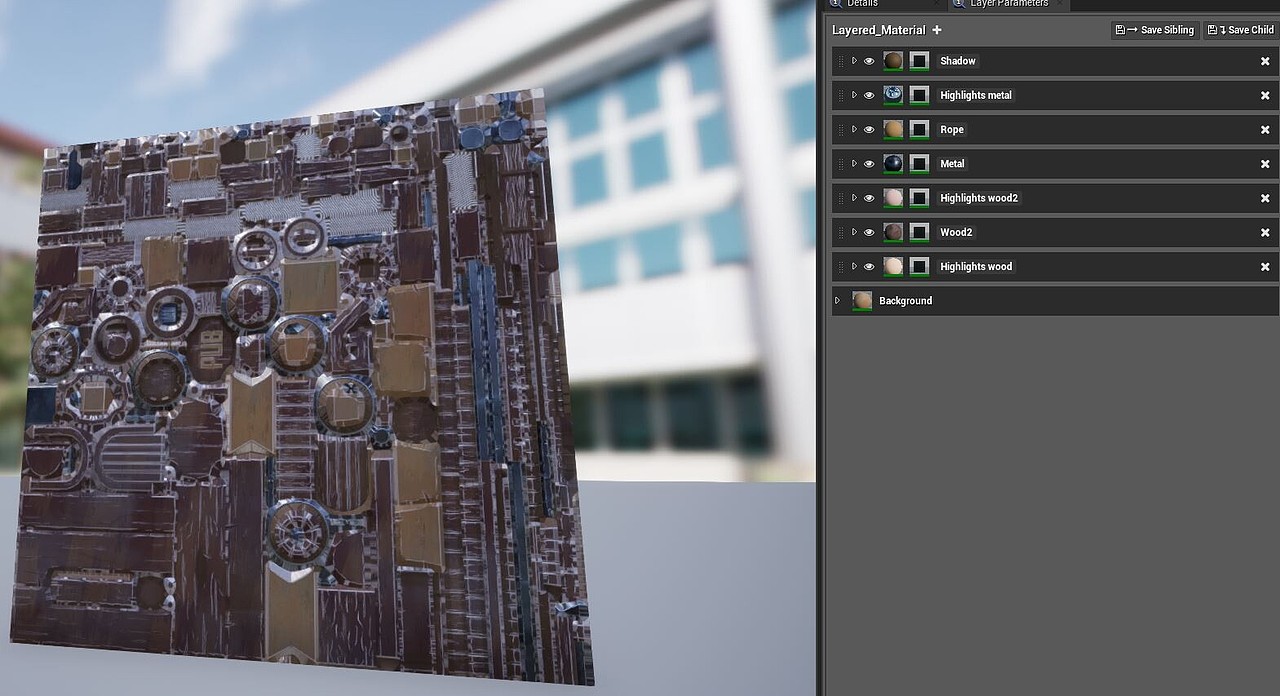Viewport: 1280px width, 696px height.
Task: Select the Background layer material thumbnail
Action: pyautogui.click(x=862, y=300)
